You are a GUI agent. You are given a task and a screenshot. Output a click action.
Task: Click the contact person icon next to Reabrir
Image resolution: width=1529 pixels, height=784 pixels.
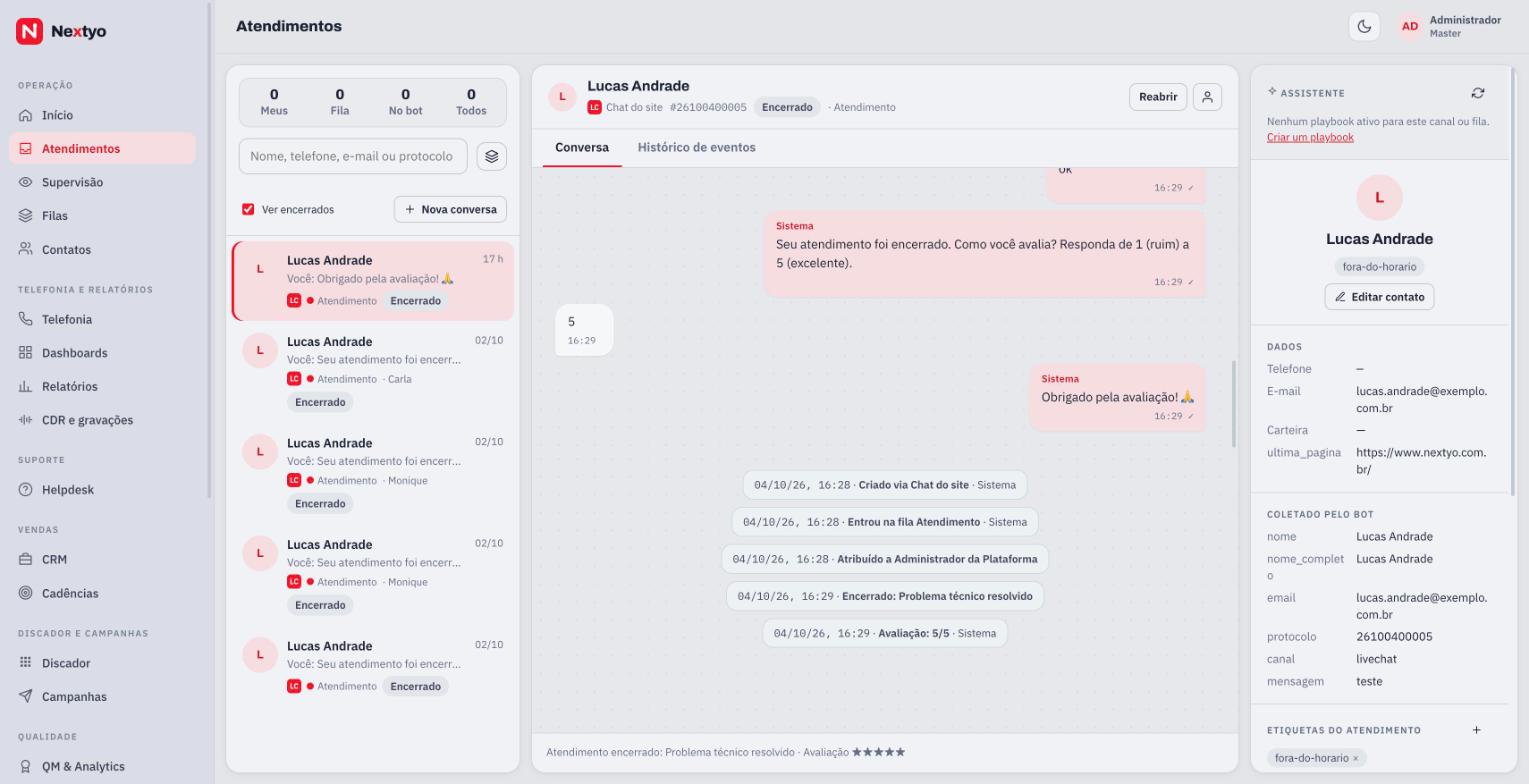(1207, 97)
